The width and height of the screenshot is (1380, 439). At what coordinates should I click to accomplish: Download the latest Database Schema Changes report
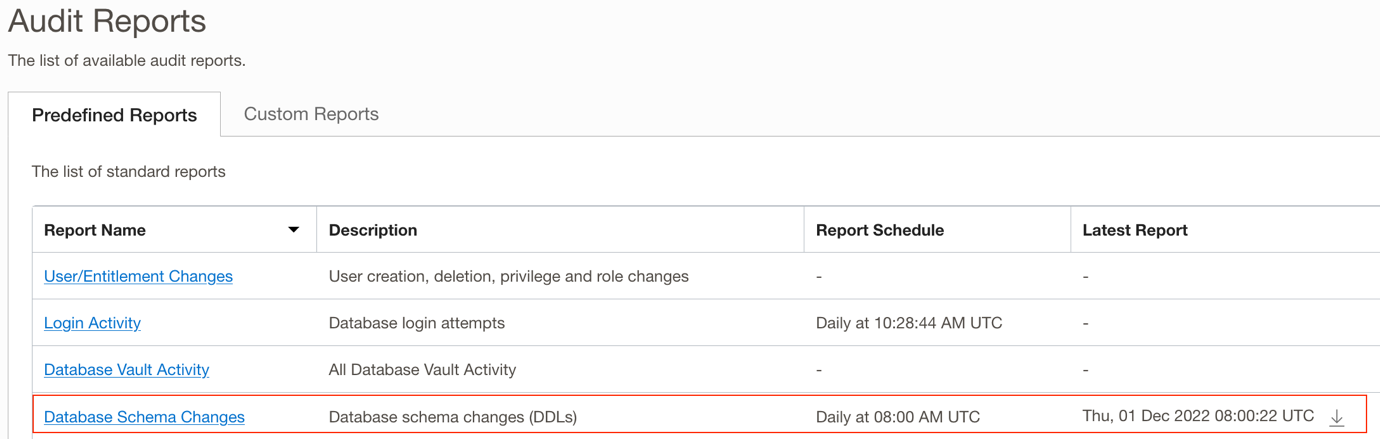coord(1336,418)
